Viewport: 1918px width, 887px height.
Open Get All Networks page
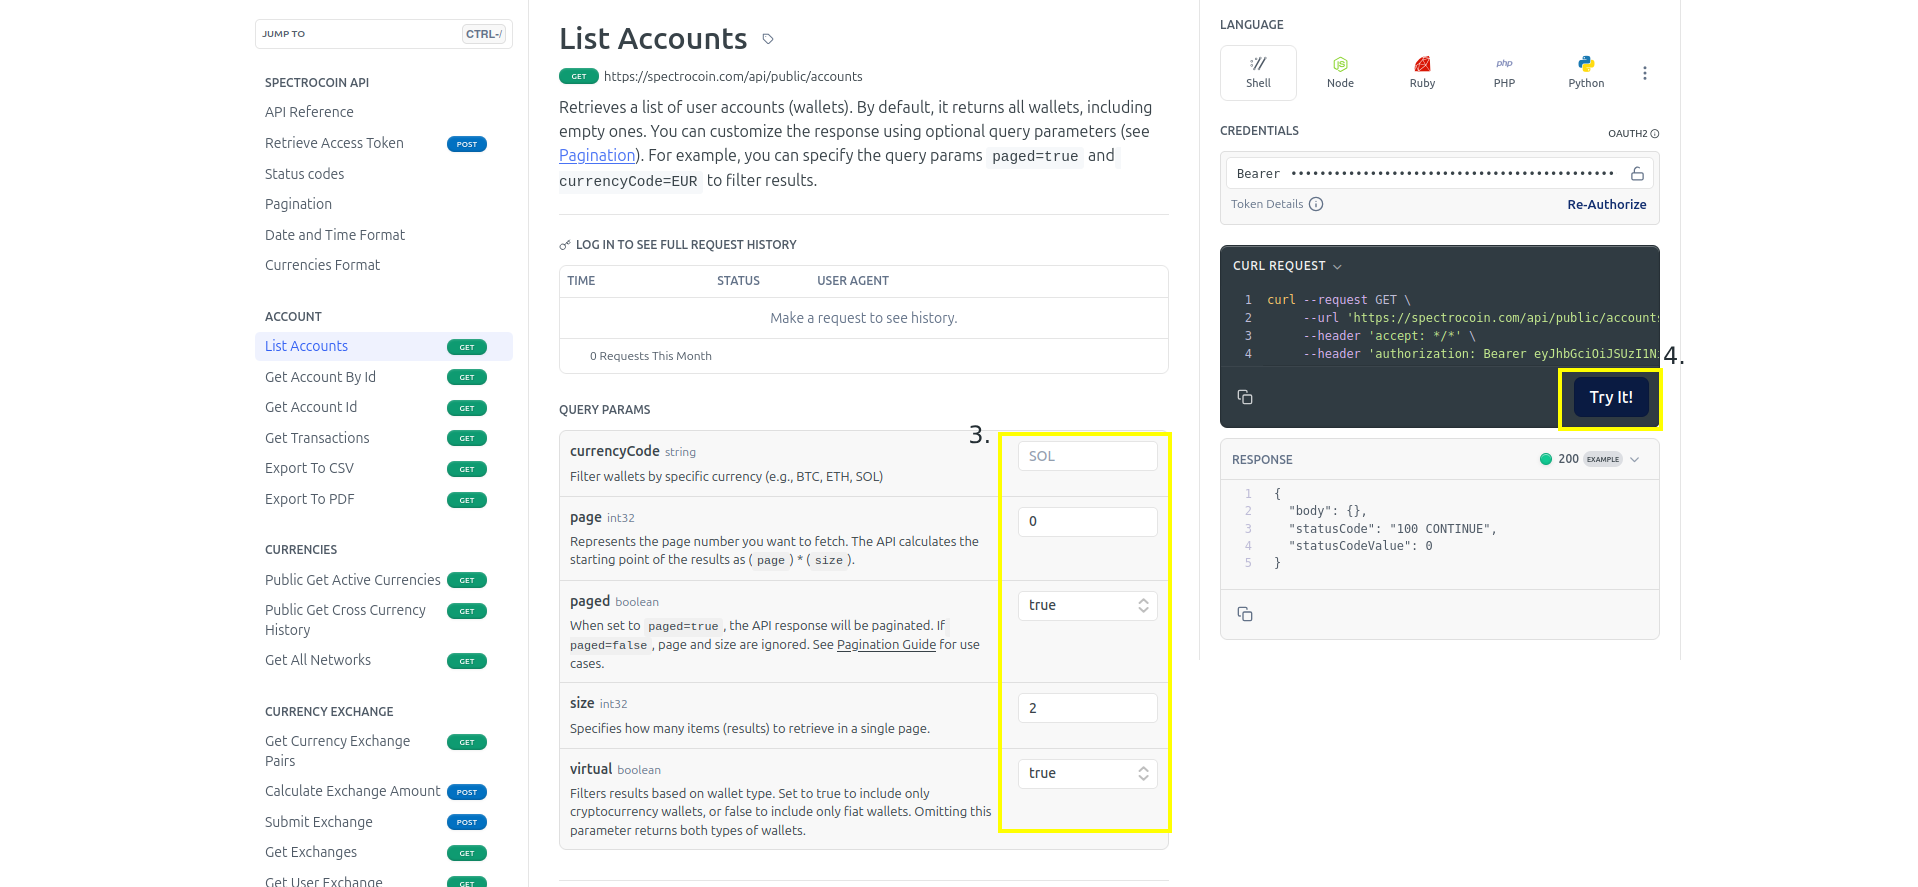(x=375, y=660)
